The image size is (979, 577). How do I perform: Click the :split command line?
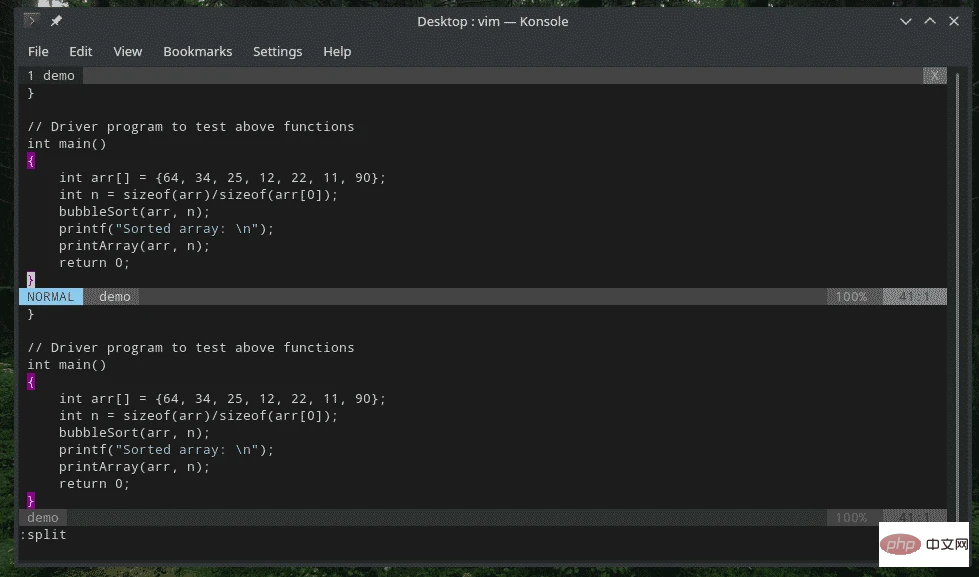pyautogui.click(x=44, y=535)
